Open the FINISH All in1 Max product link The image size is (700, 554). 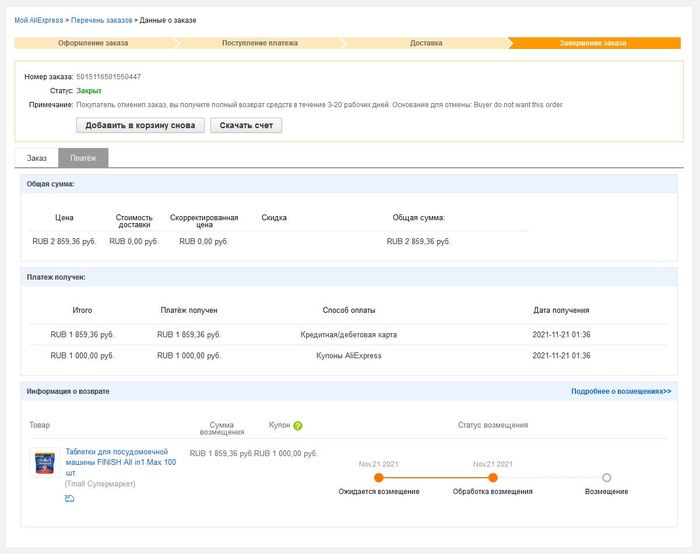pos(120,457)
